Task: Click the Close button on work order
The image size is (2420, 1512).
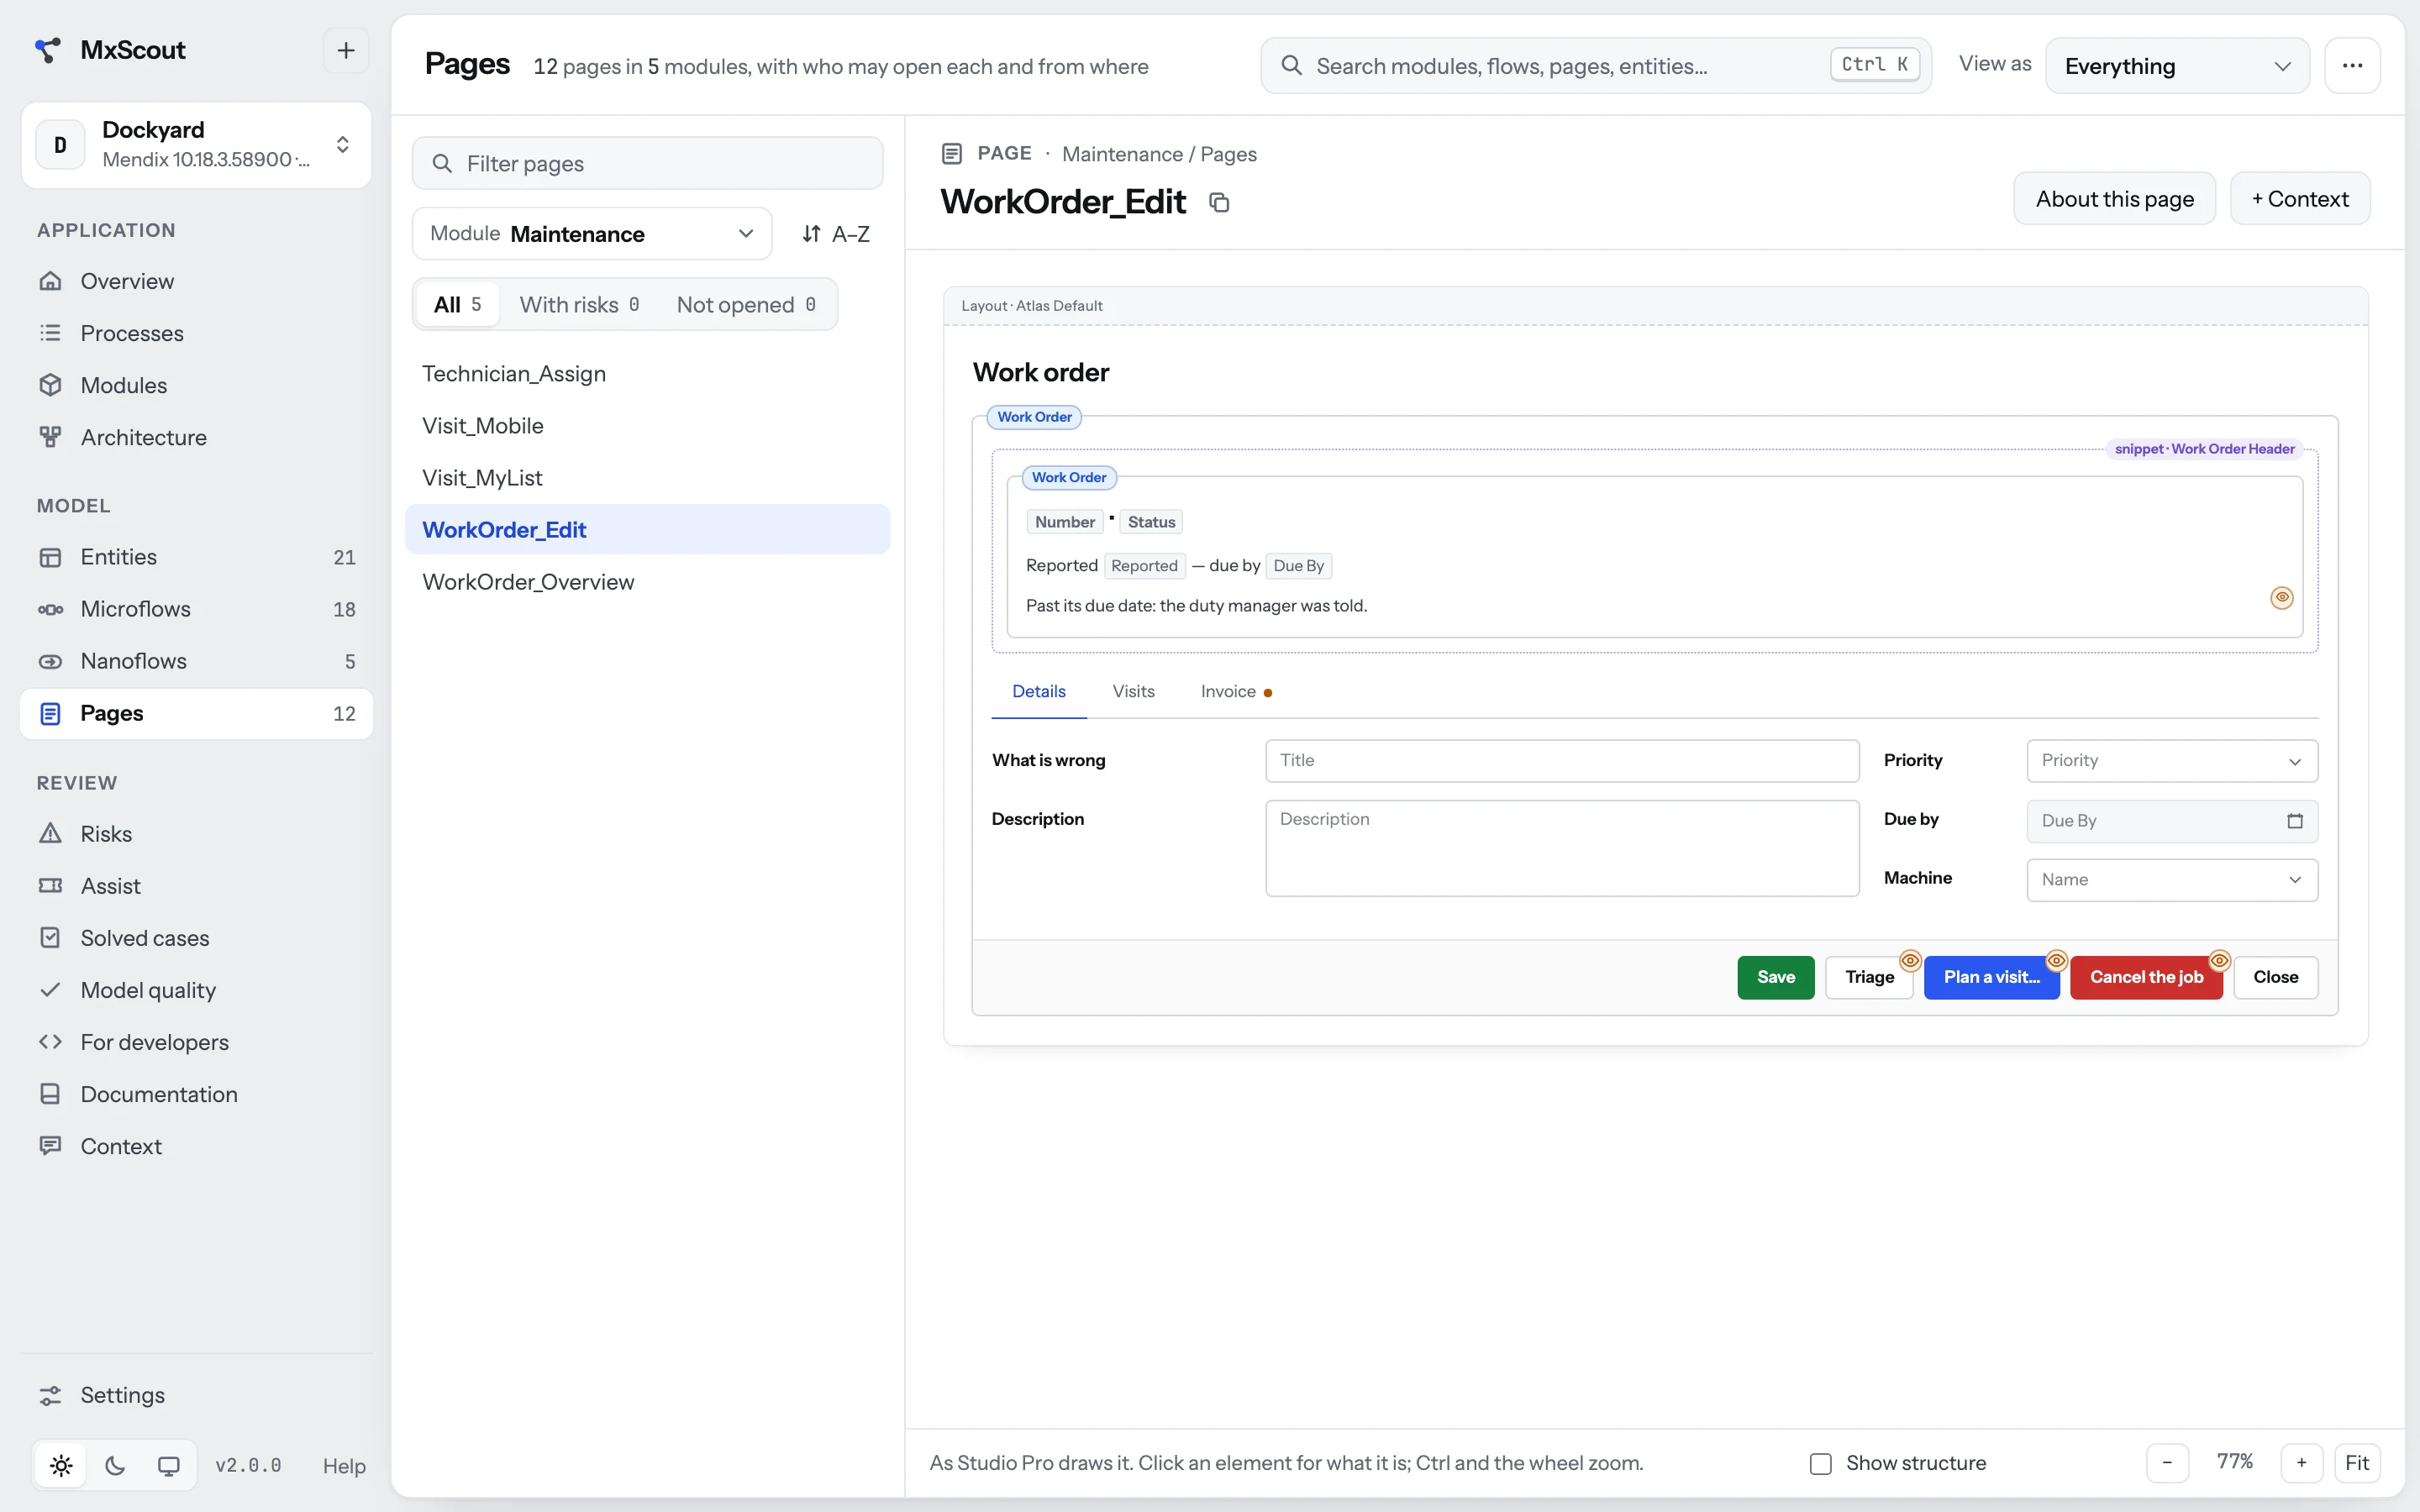Action: 2275,977
